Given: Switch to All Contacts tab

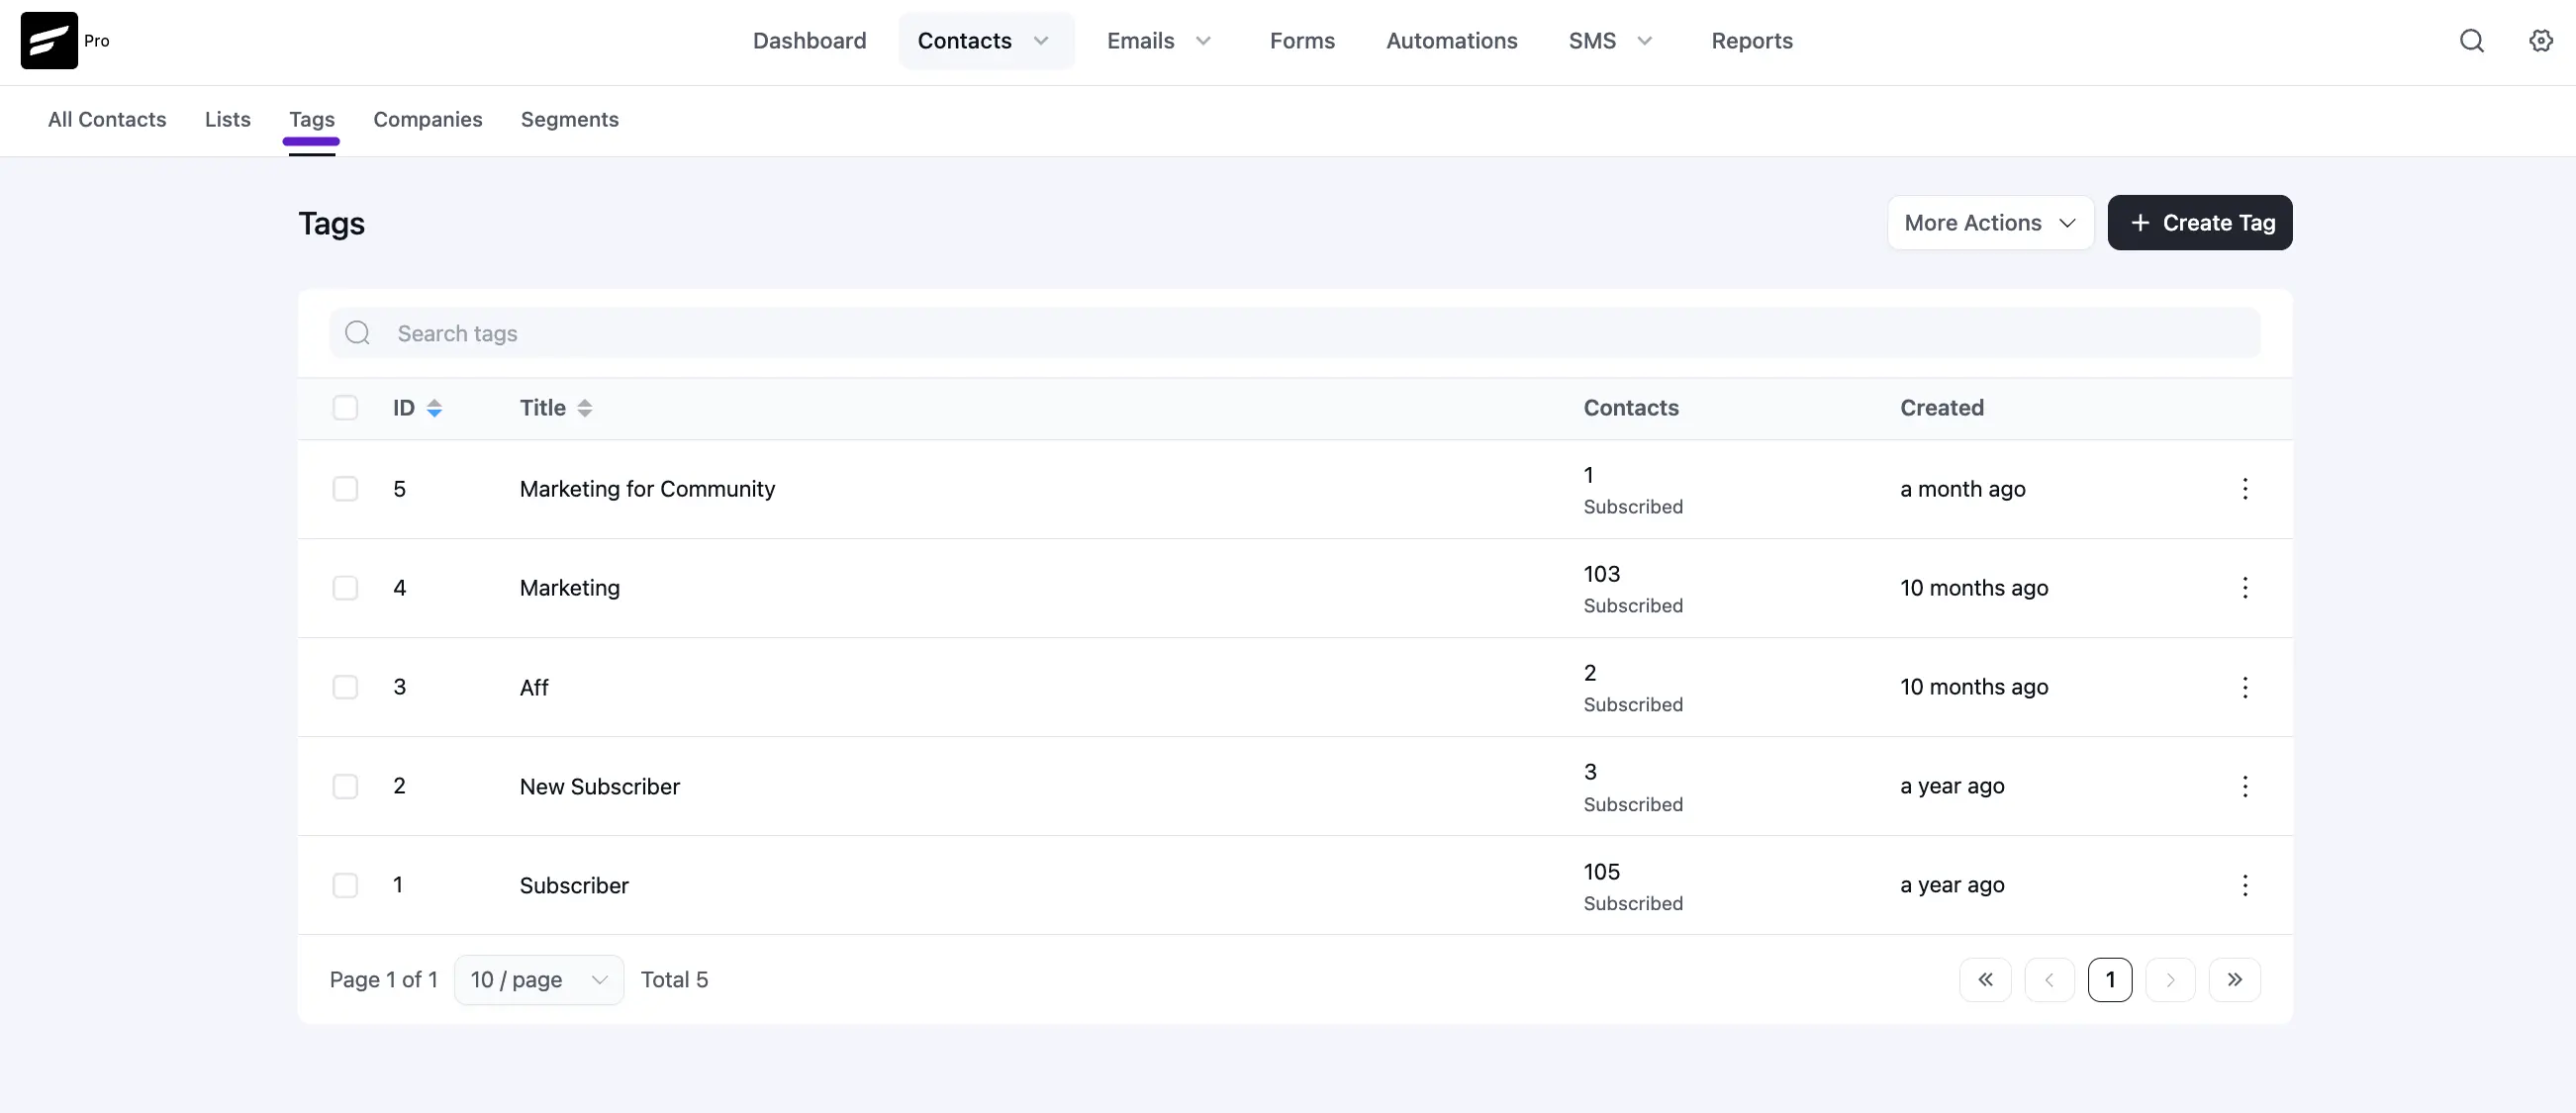Looking at the screenshot, I should [x=107, y=120].
